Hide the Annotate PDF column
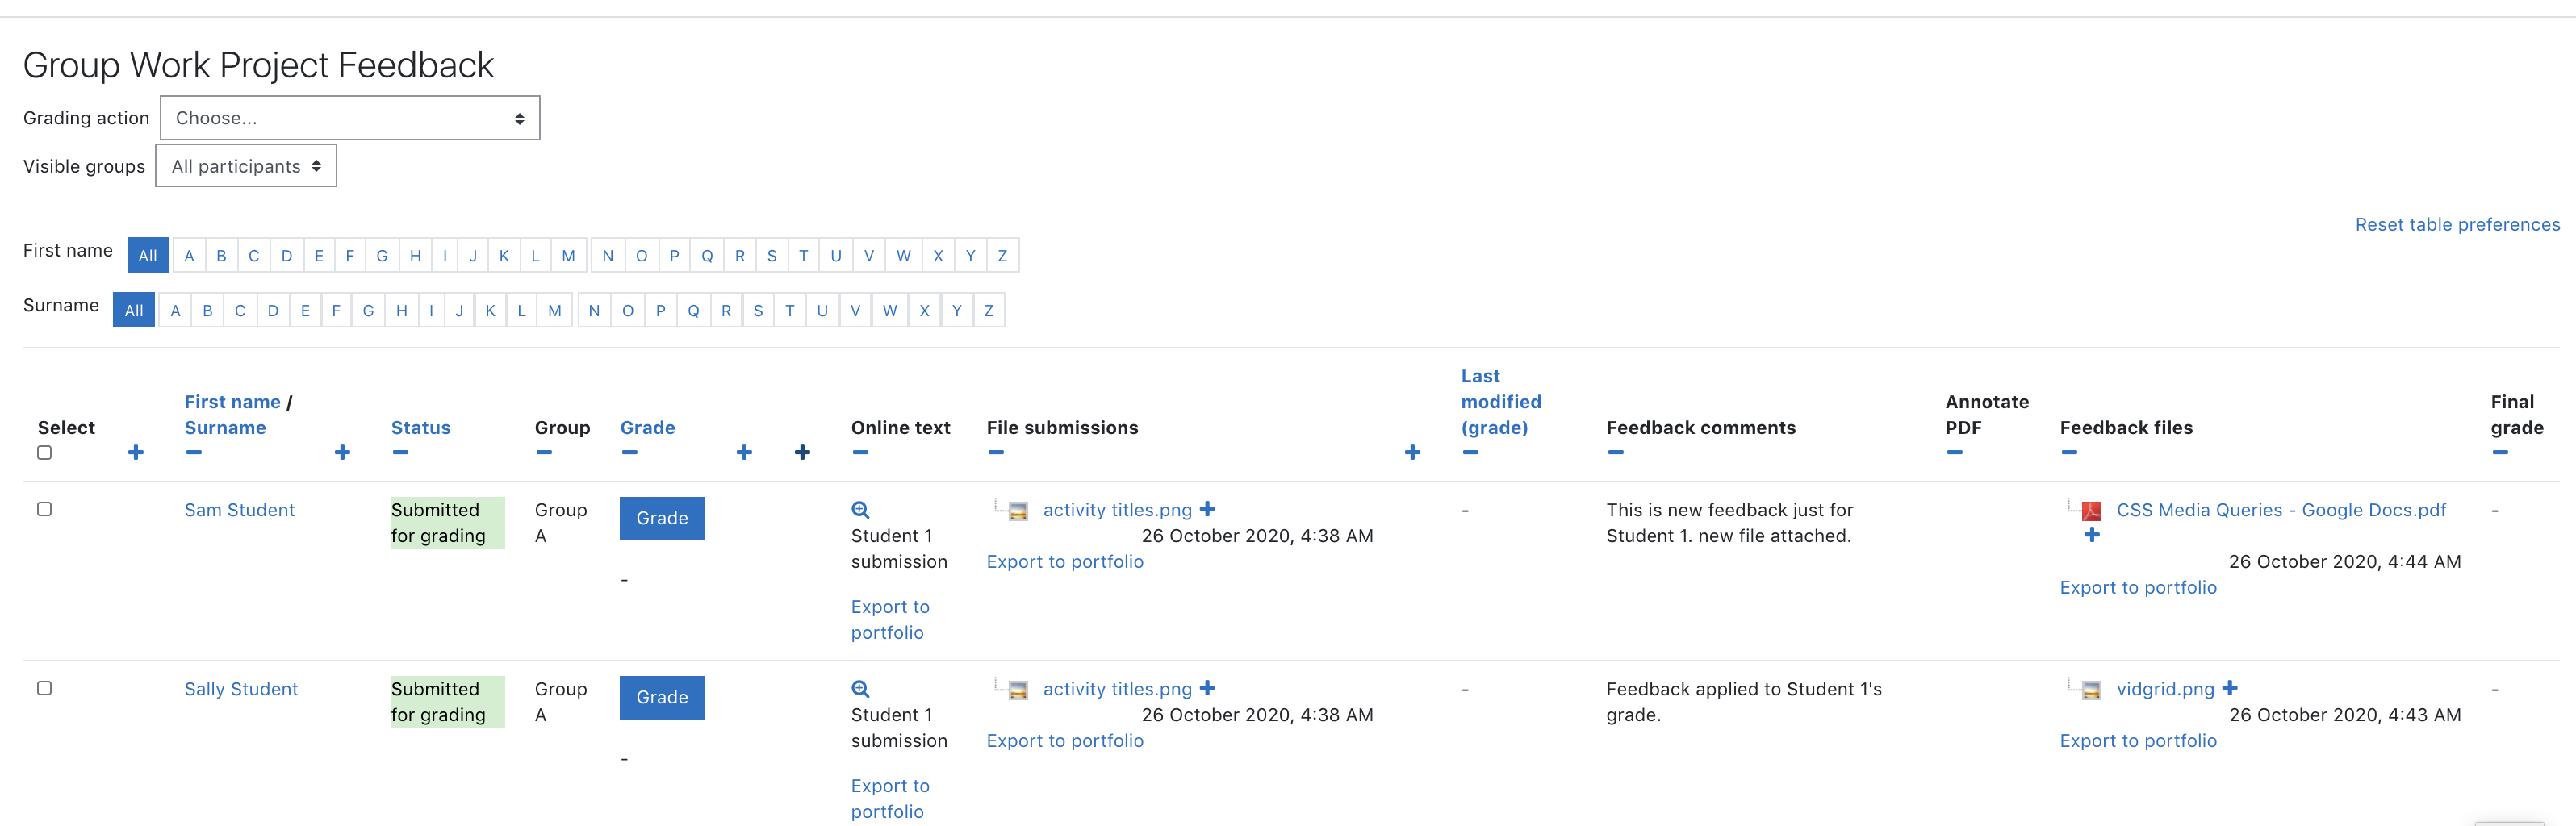The width and height of the screenshot is (2576, 826). pyautogui.click(x=1954, y=453)
